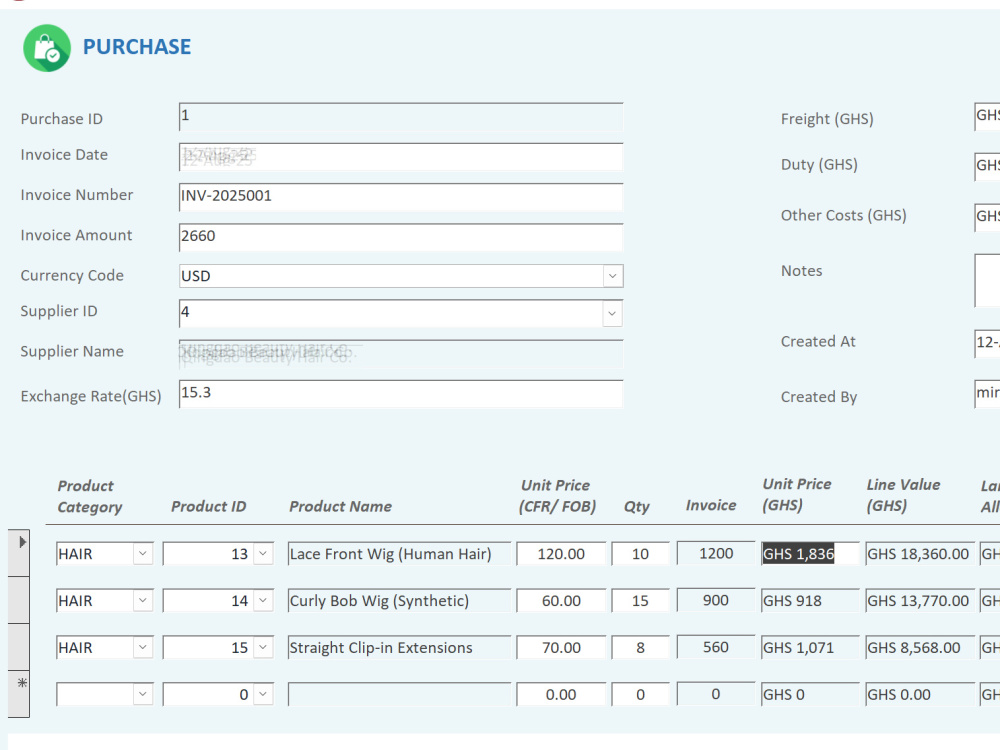Click Line Value GHS 0.00 in new row

tap(920, 694)
